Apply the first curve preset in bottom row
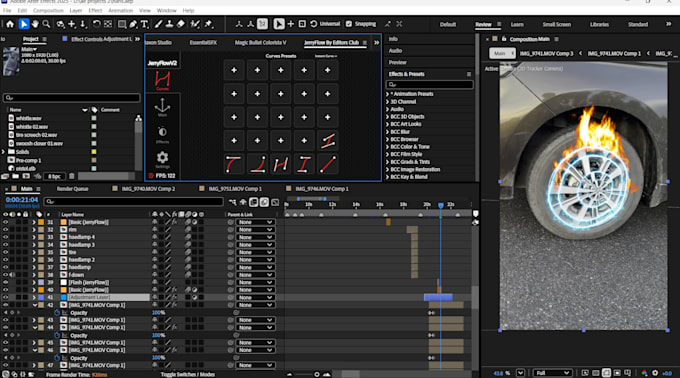Screen dimensions: 680x378 click(234, 164)
